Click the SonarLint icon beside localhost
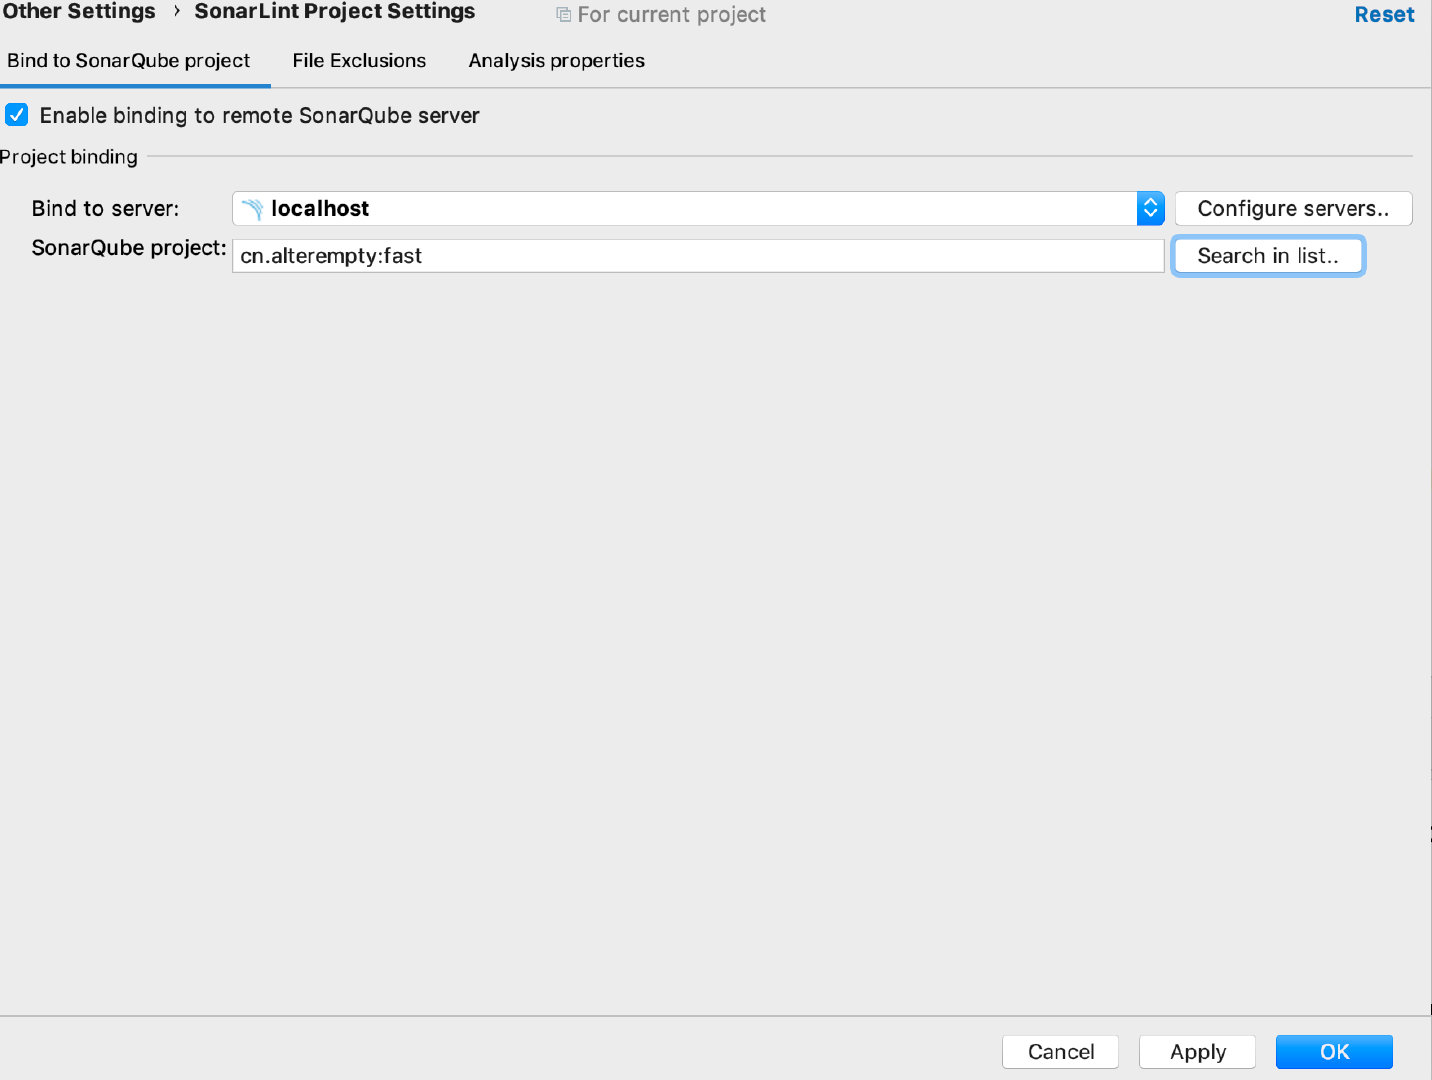This screenshot has width=1432, height=1080. pyautogui.click(x=252, y=209)
